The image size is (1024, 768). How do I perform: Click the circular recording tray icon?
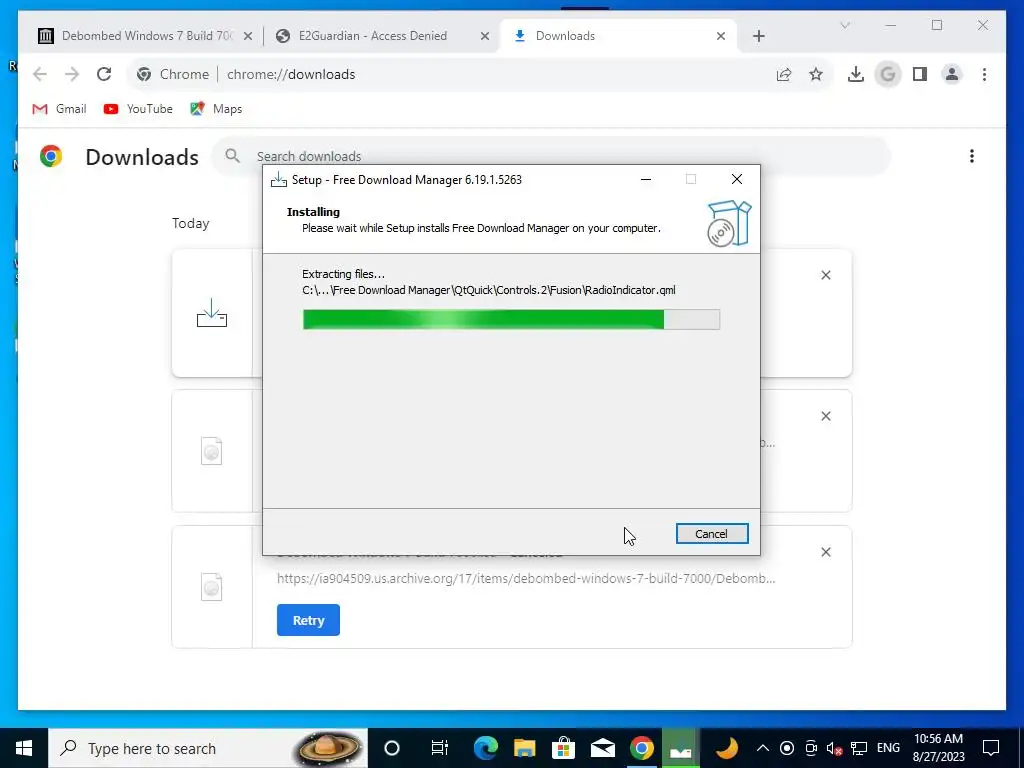tap(787, 748)
